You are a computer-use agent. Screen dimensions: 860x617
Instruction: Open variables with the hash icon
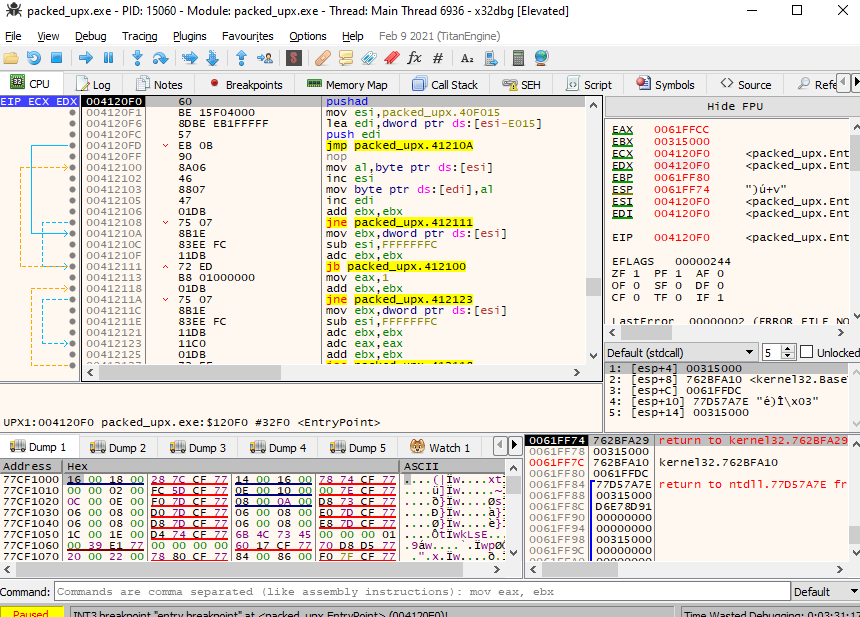click(438, 58)
